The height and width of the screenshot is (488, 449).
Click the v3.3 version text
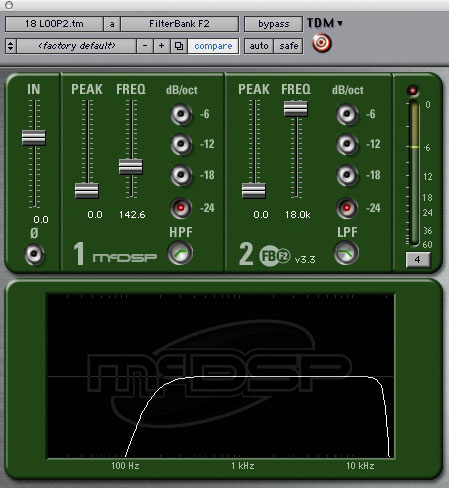pos(305,260)
